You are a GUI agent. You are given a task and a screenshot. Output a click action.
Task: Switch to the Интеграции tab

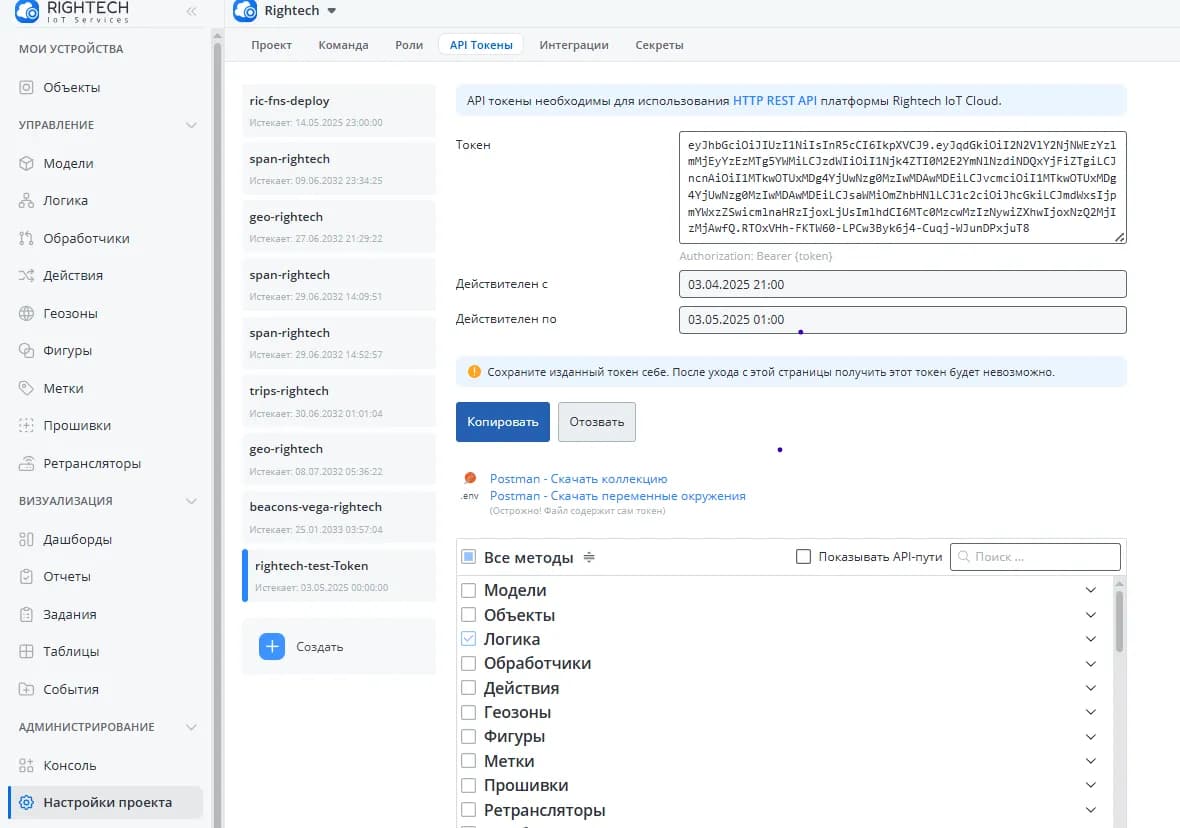(574, 45)
